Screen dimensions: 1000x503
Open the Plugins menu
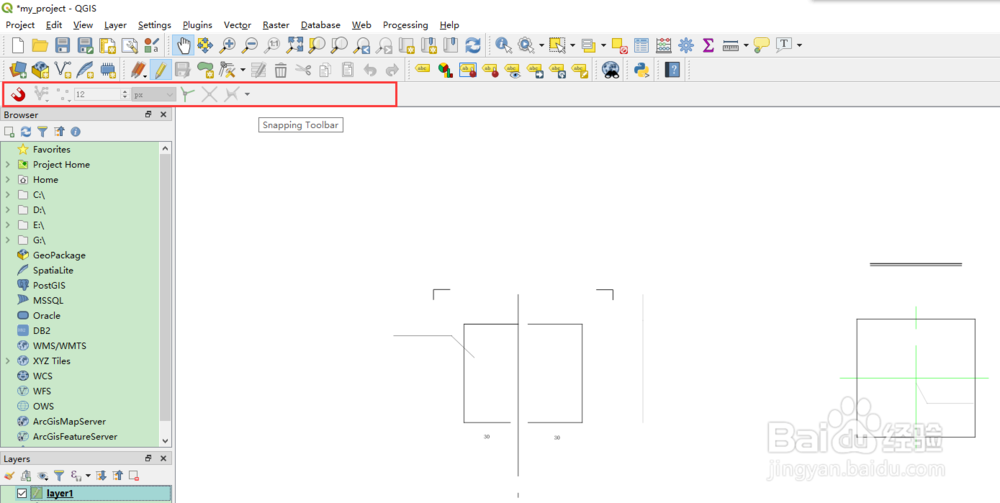197,25
